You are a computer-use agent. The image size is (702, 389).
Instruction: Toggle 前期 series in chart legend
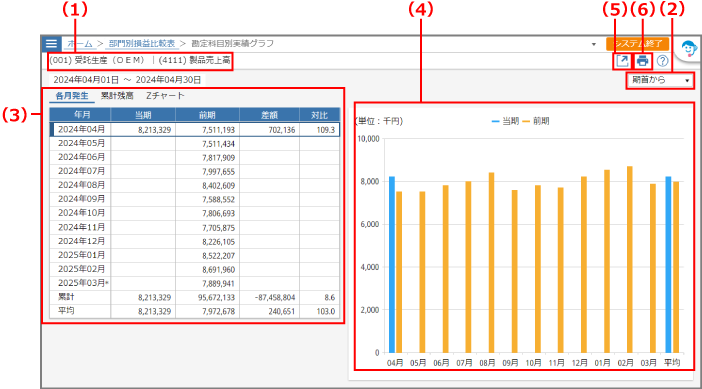pos(536,121)
